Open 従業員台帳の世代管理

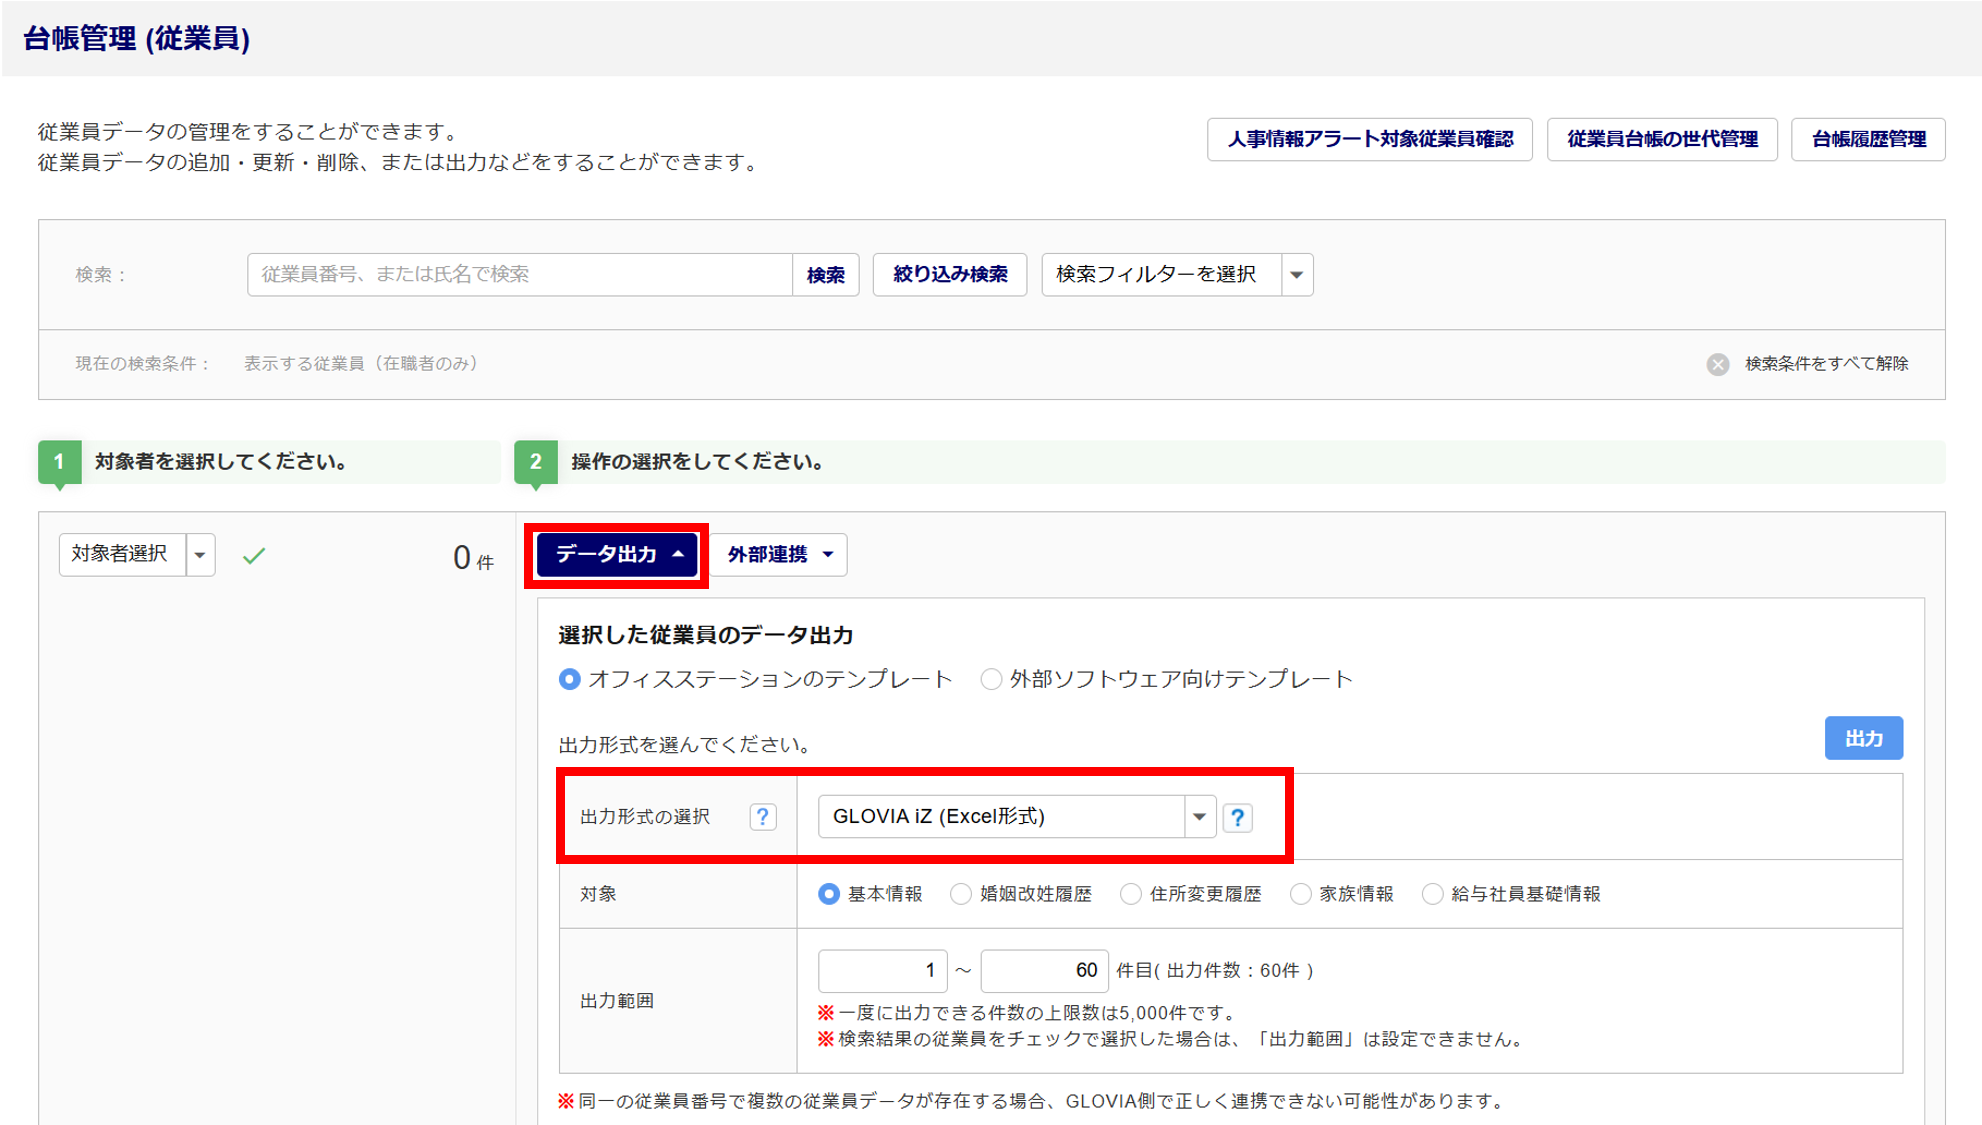1661,140
